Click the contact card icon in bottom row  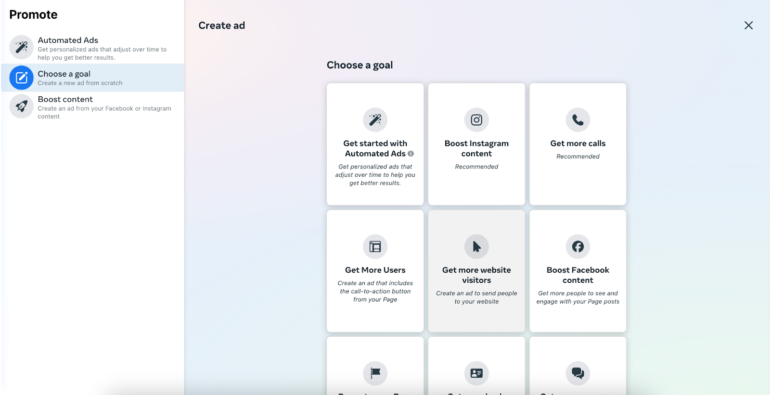click(x=476, y=373)
